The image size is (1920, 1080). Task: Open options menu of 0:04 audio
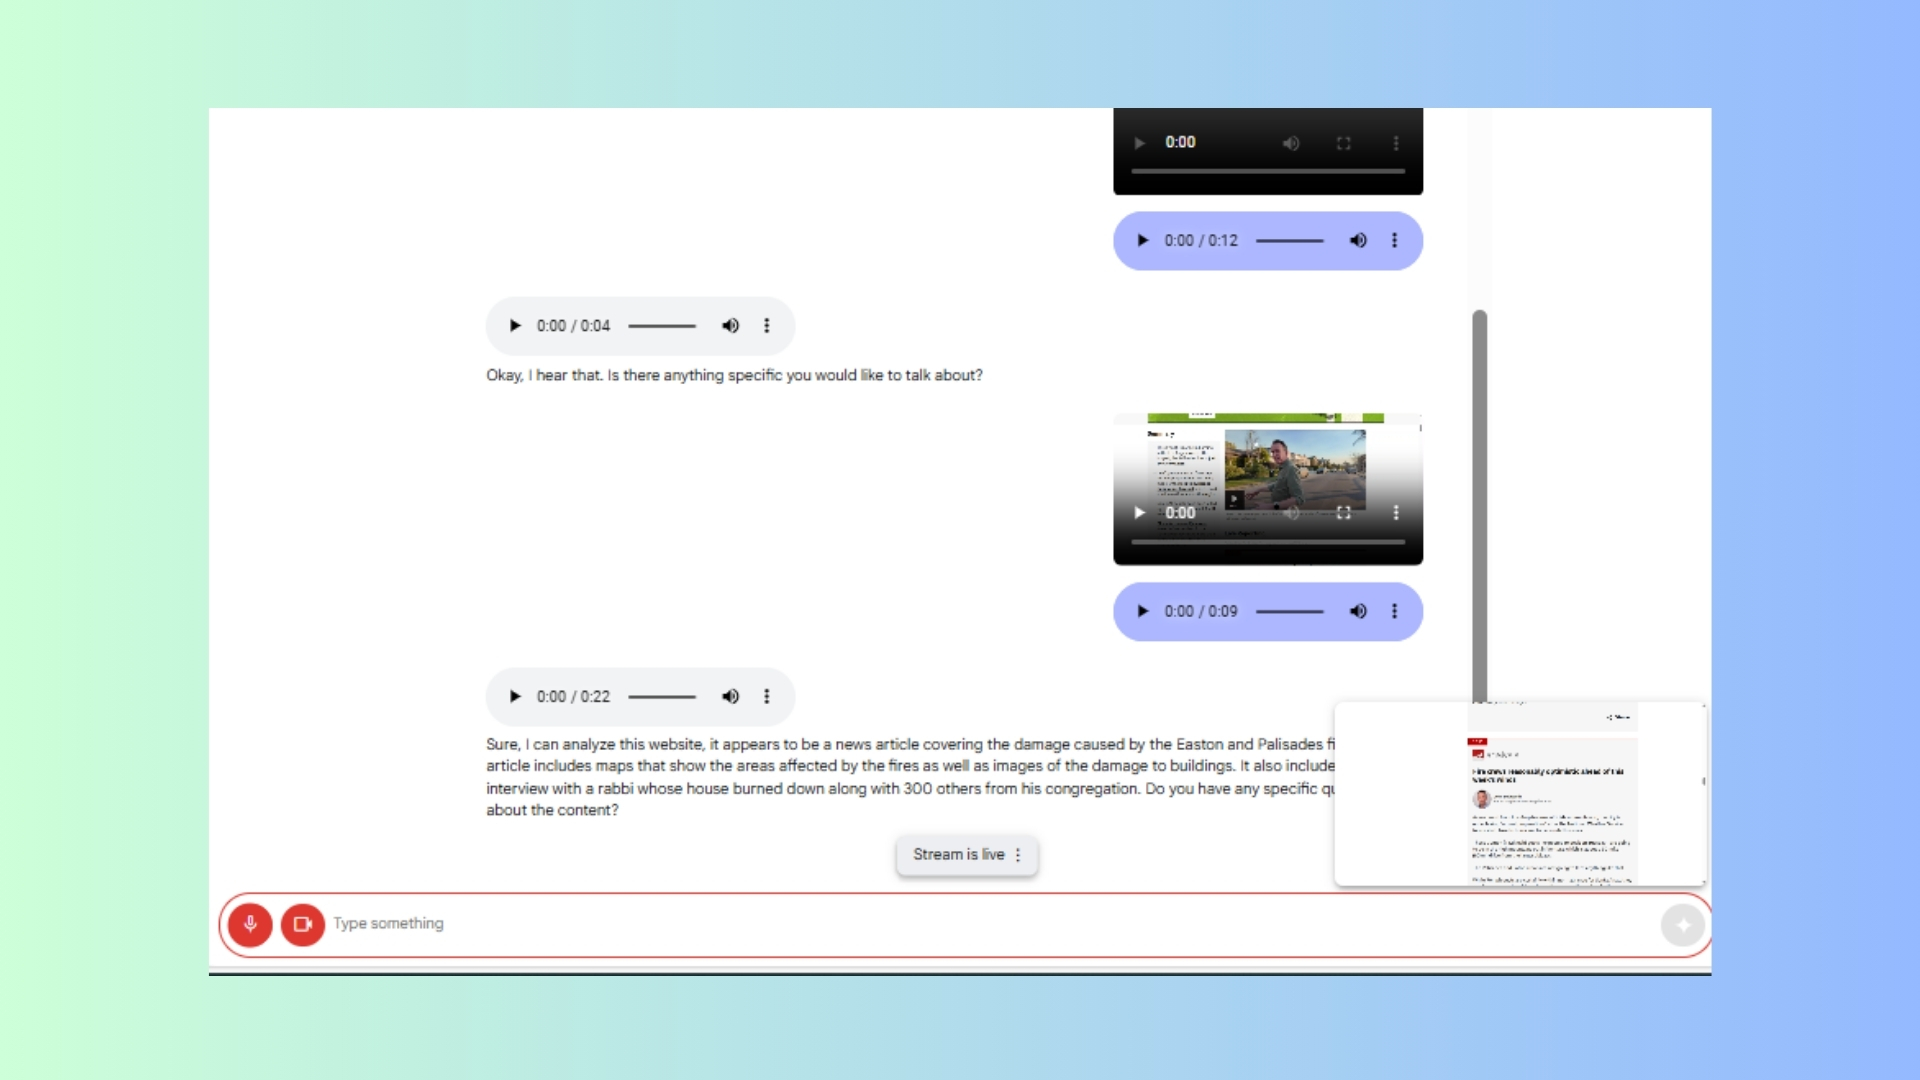click(767, 326)
